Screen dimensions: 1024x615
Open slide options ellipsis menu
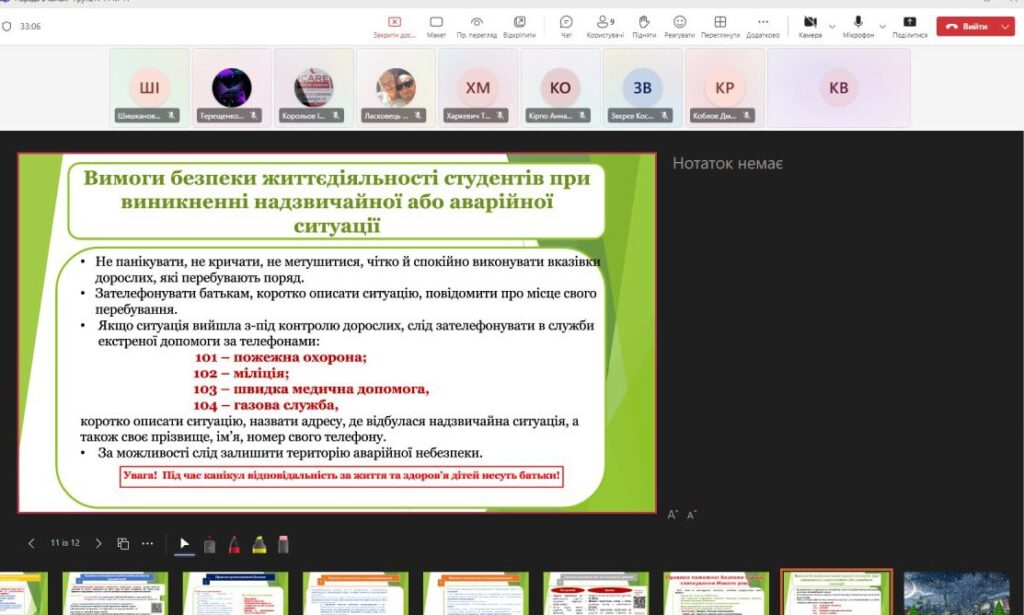[x=148, y=544]
